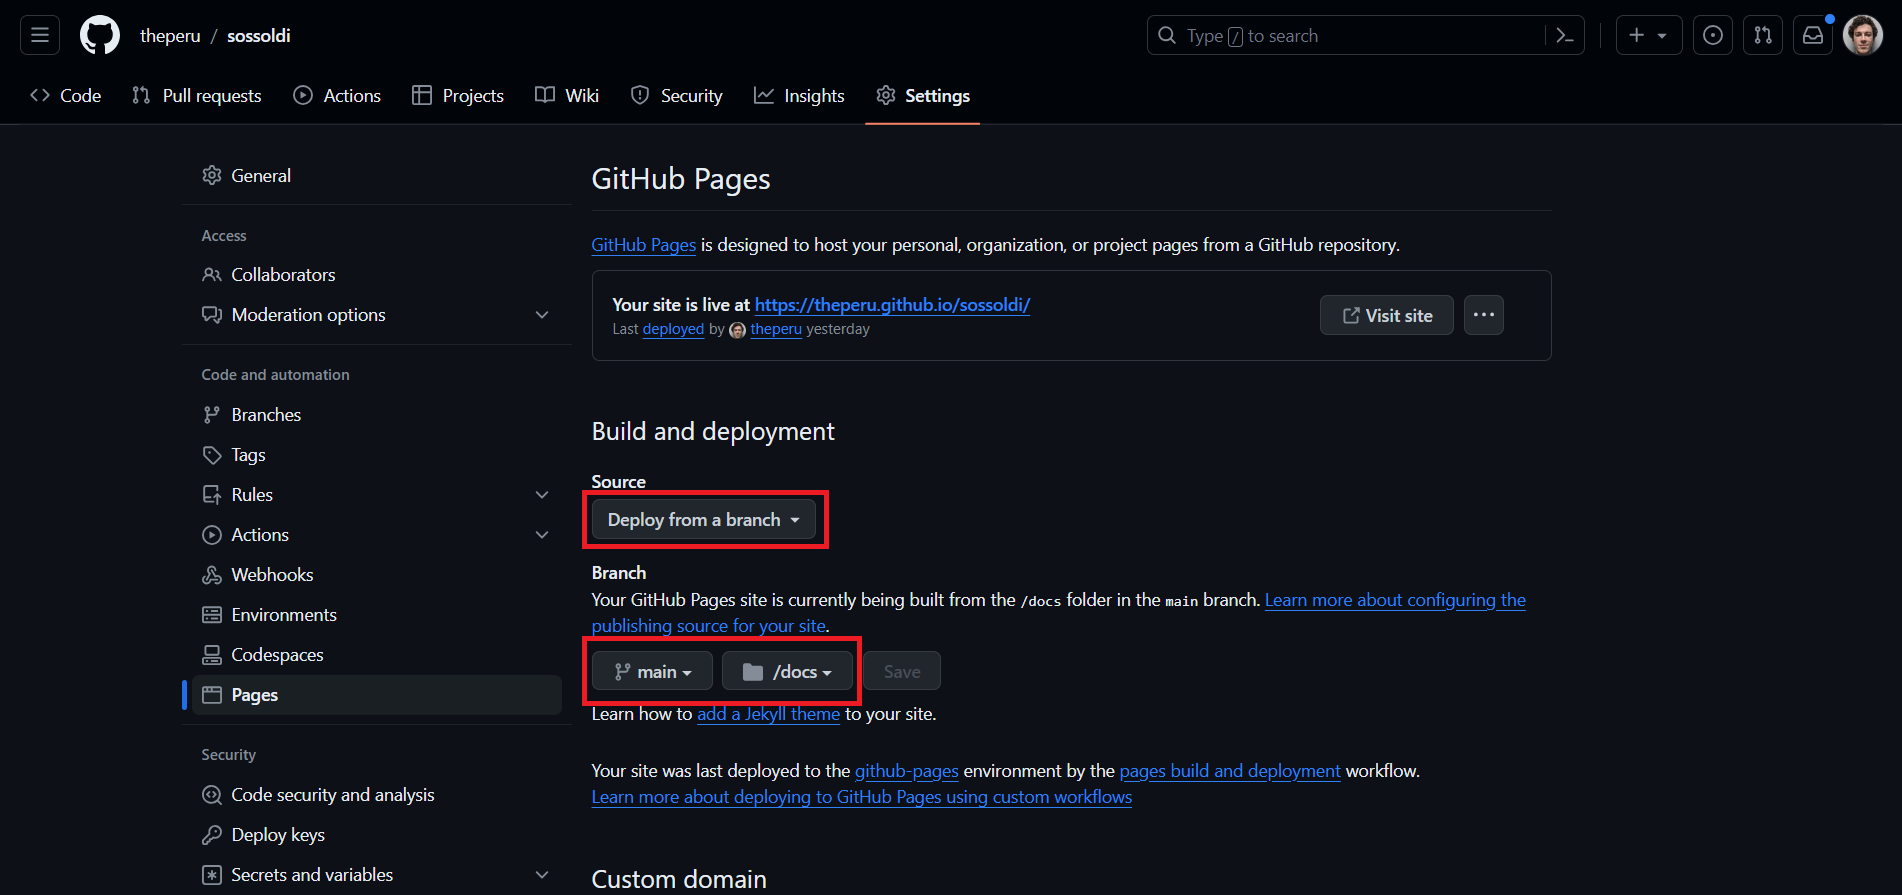Image resolution: width=1902 pixels, height=895 pixels.
Task: Switch to the Projects tab
Action: click(x=458, y=95)
